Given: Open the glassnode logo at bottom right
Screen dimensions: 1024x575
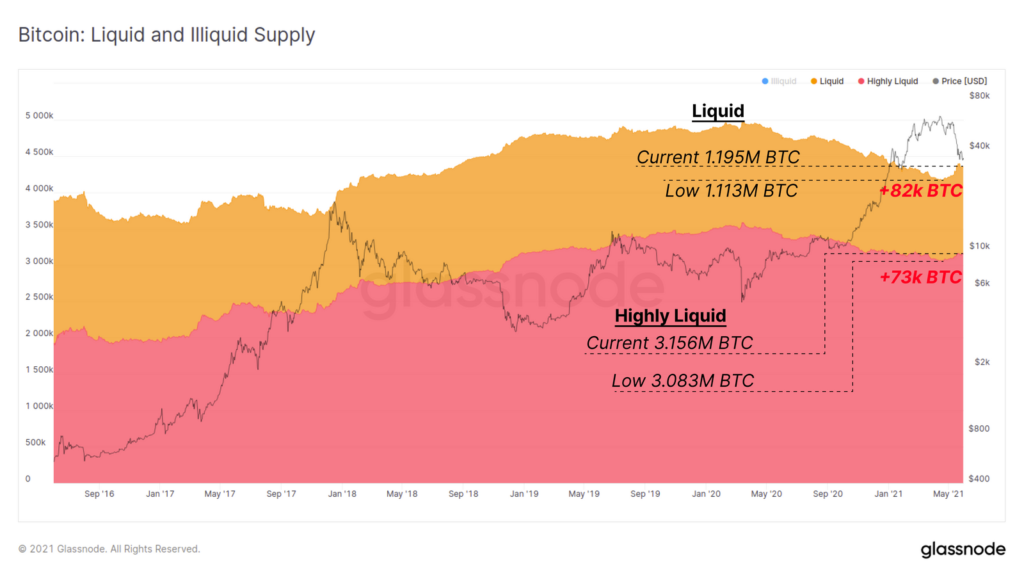Looking at the screenshot, I should tap(962, 549).
